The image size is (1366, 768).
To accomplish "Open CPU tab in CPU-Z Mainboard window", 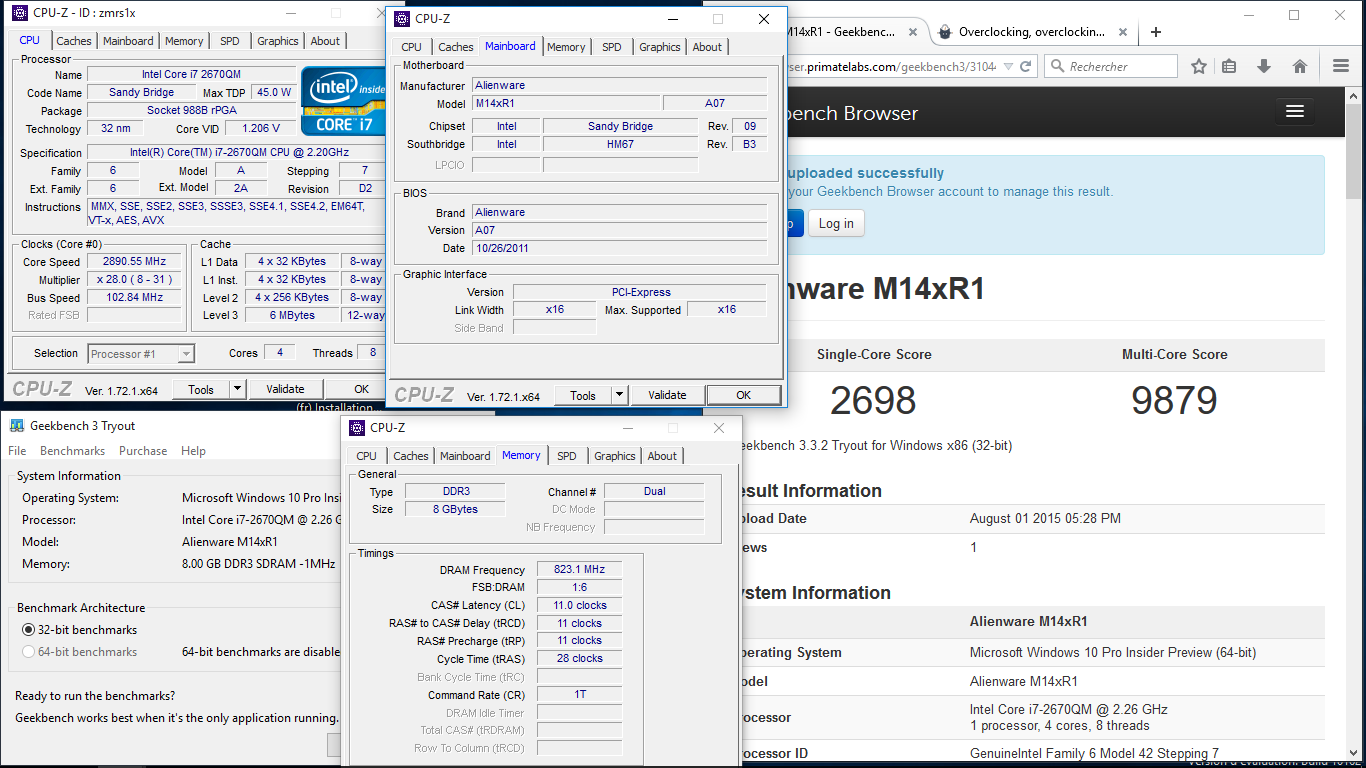I will [412, 47].
